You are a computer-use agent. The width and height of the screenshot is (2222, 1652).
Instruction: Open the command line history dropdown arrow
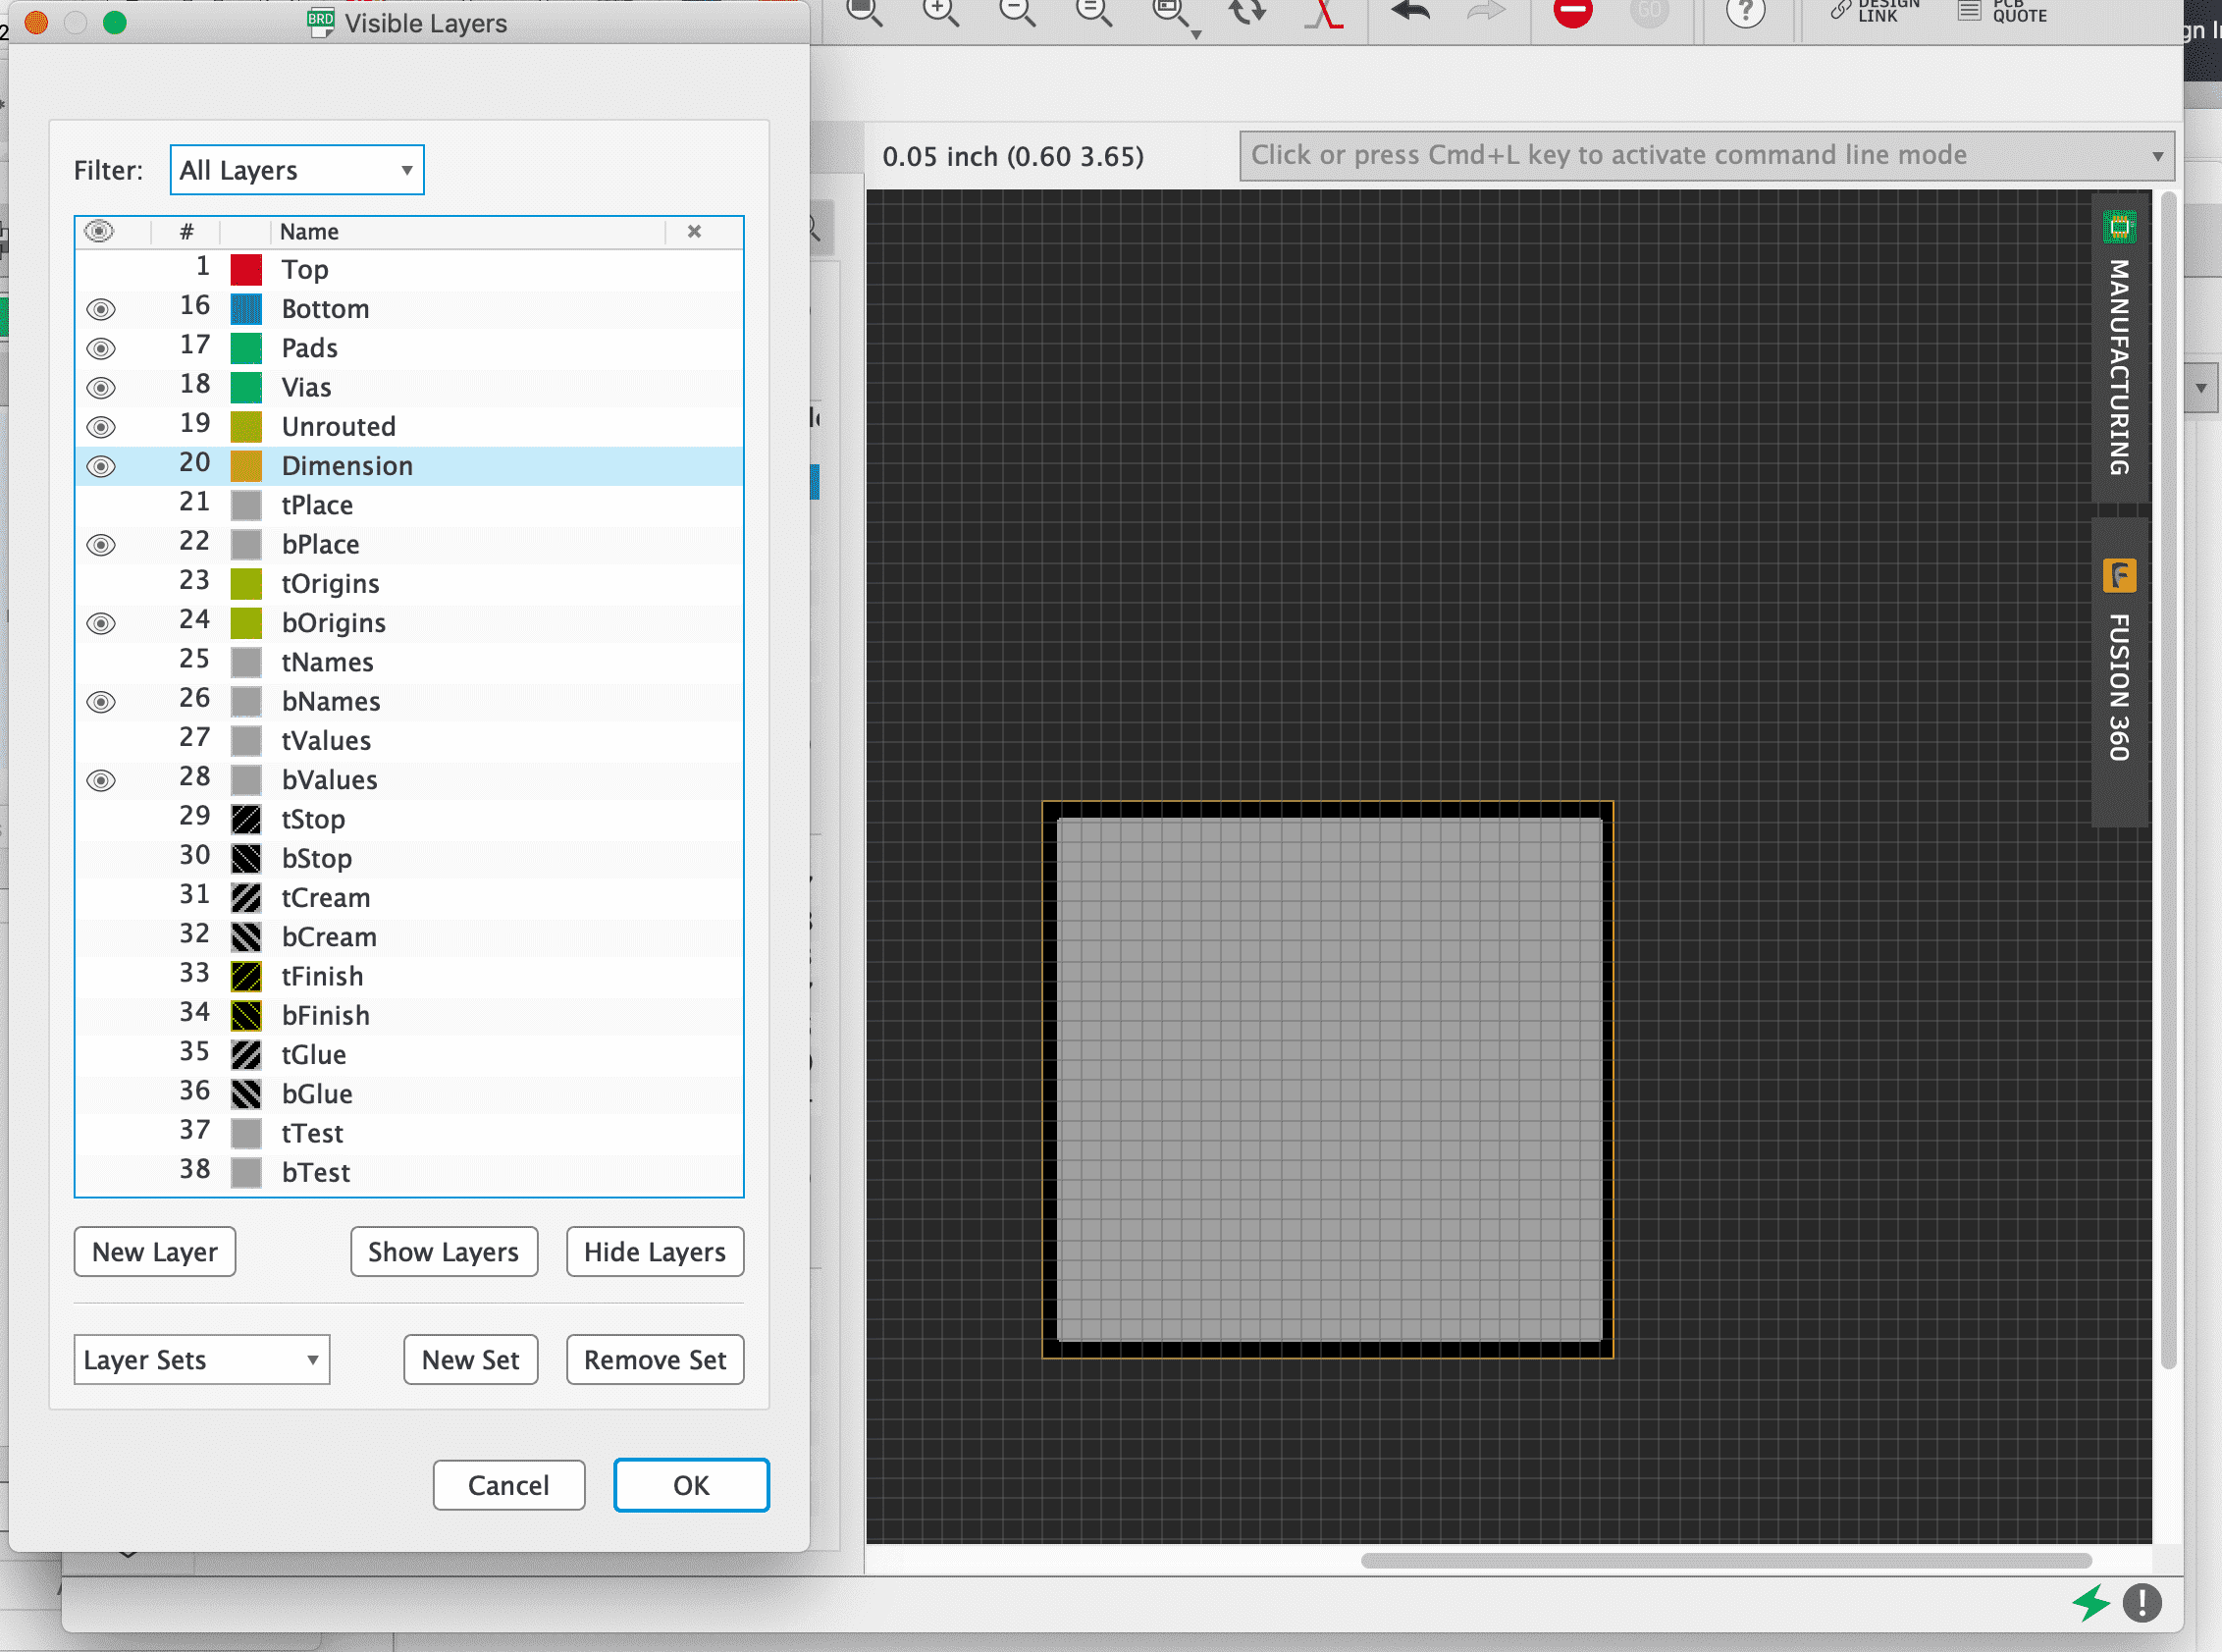pyautogui.click(x=2157, y=157)
